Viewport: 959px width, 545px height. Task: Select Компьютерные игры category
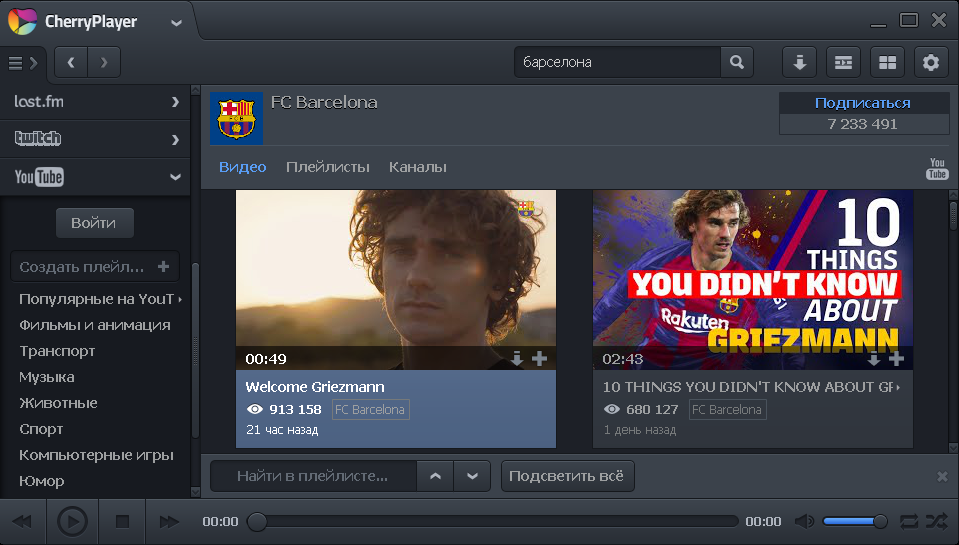point(97,455)
